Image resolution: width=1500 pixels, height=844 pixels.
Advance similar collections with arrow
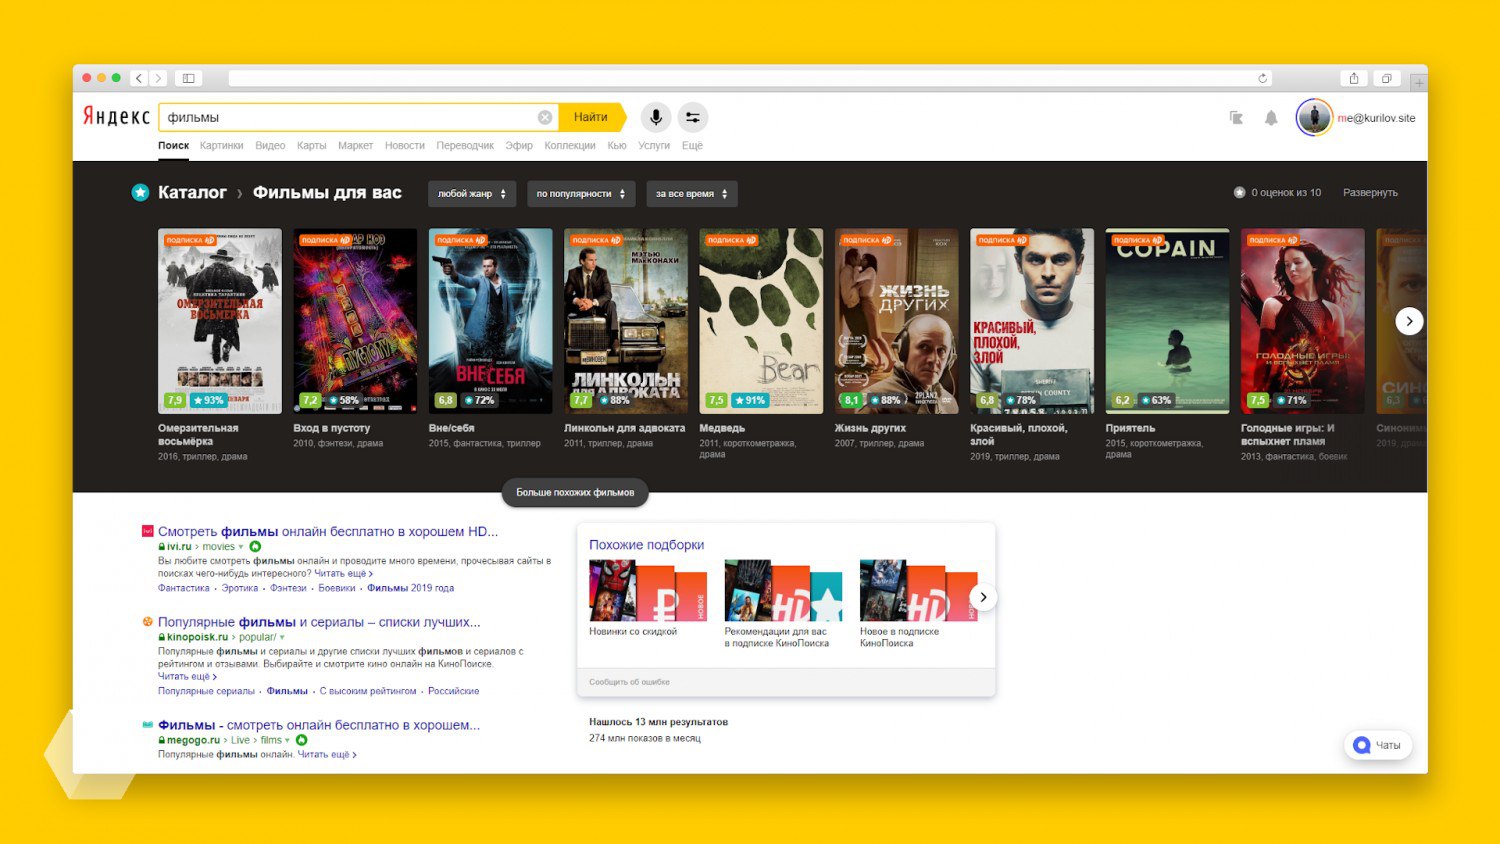(x=983, y=597)
